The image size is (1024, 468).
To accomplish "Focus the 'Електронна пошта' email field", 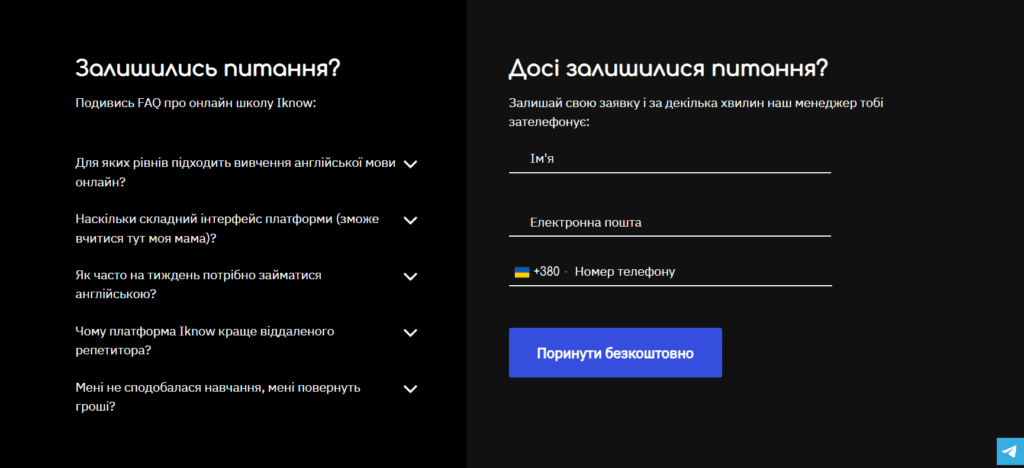I will coord(669,222).
